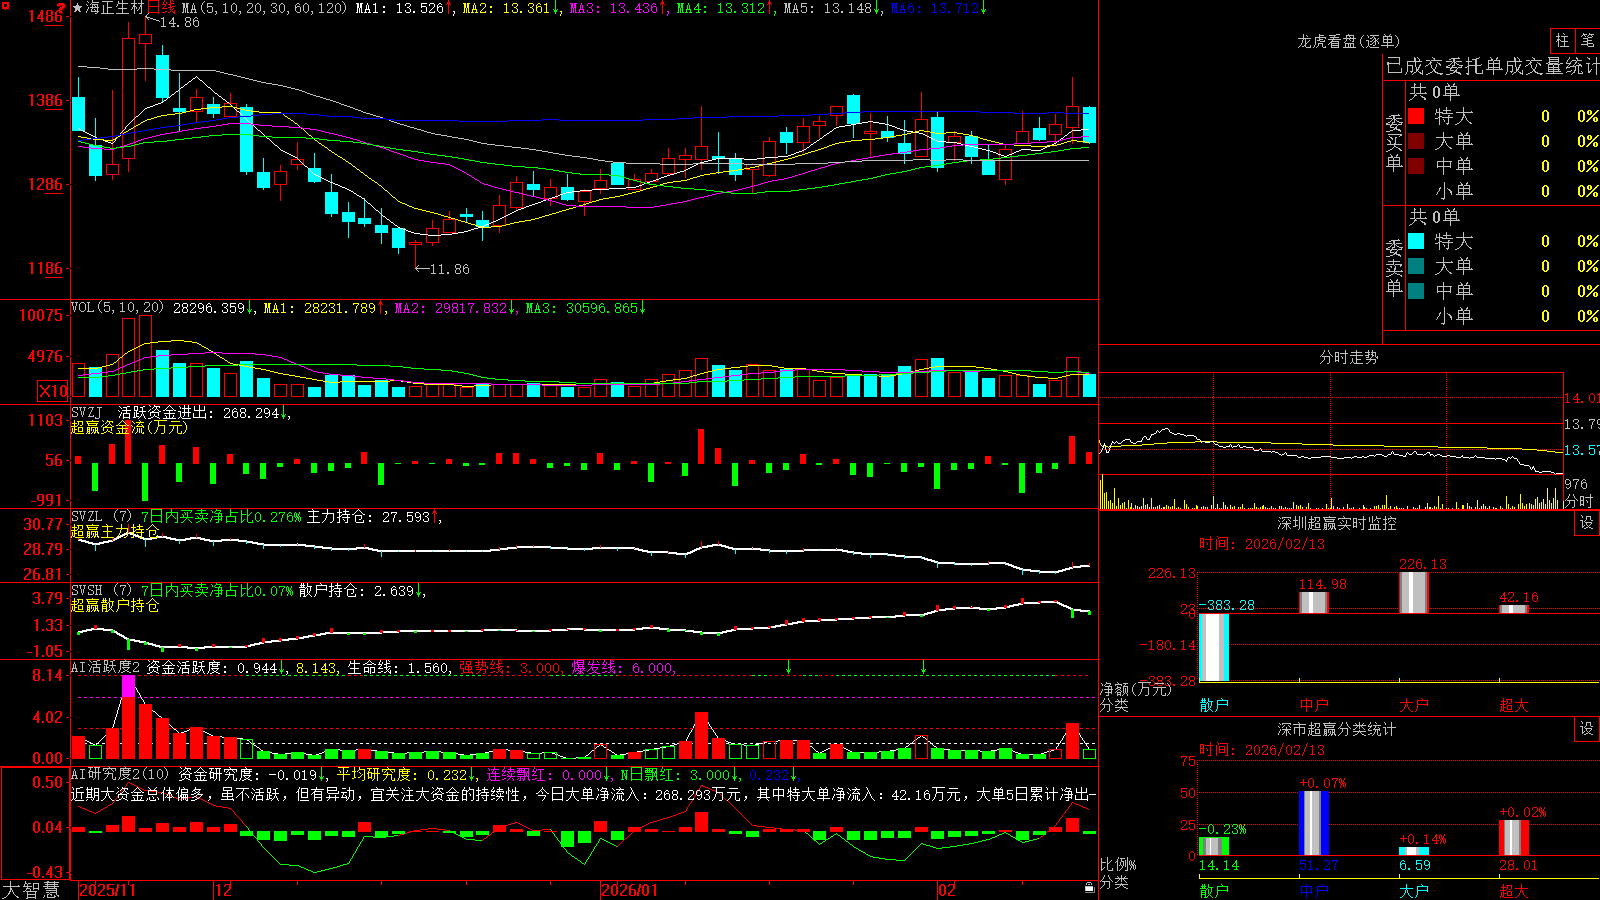Click the lock icon on the date axis
Screen dimensions: 1600x900
pyautogui.click(x=1089, y=888)
